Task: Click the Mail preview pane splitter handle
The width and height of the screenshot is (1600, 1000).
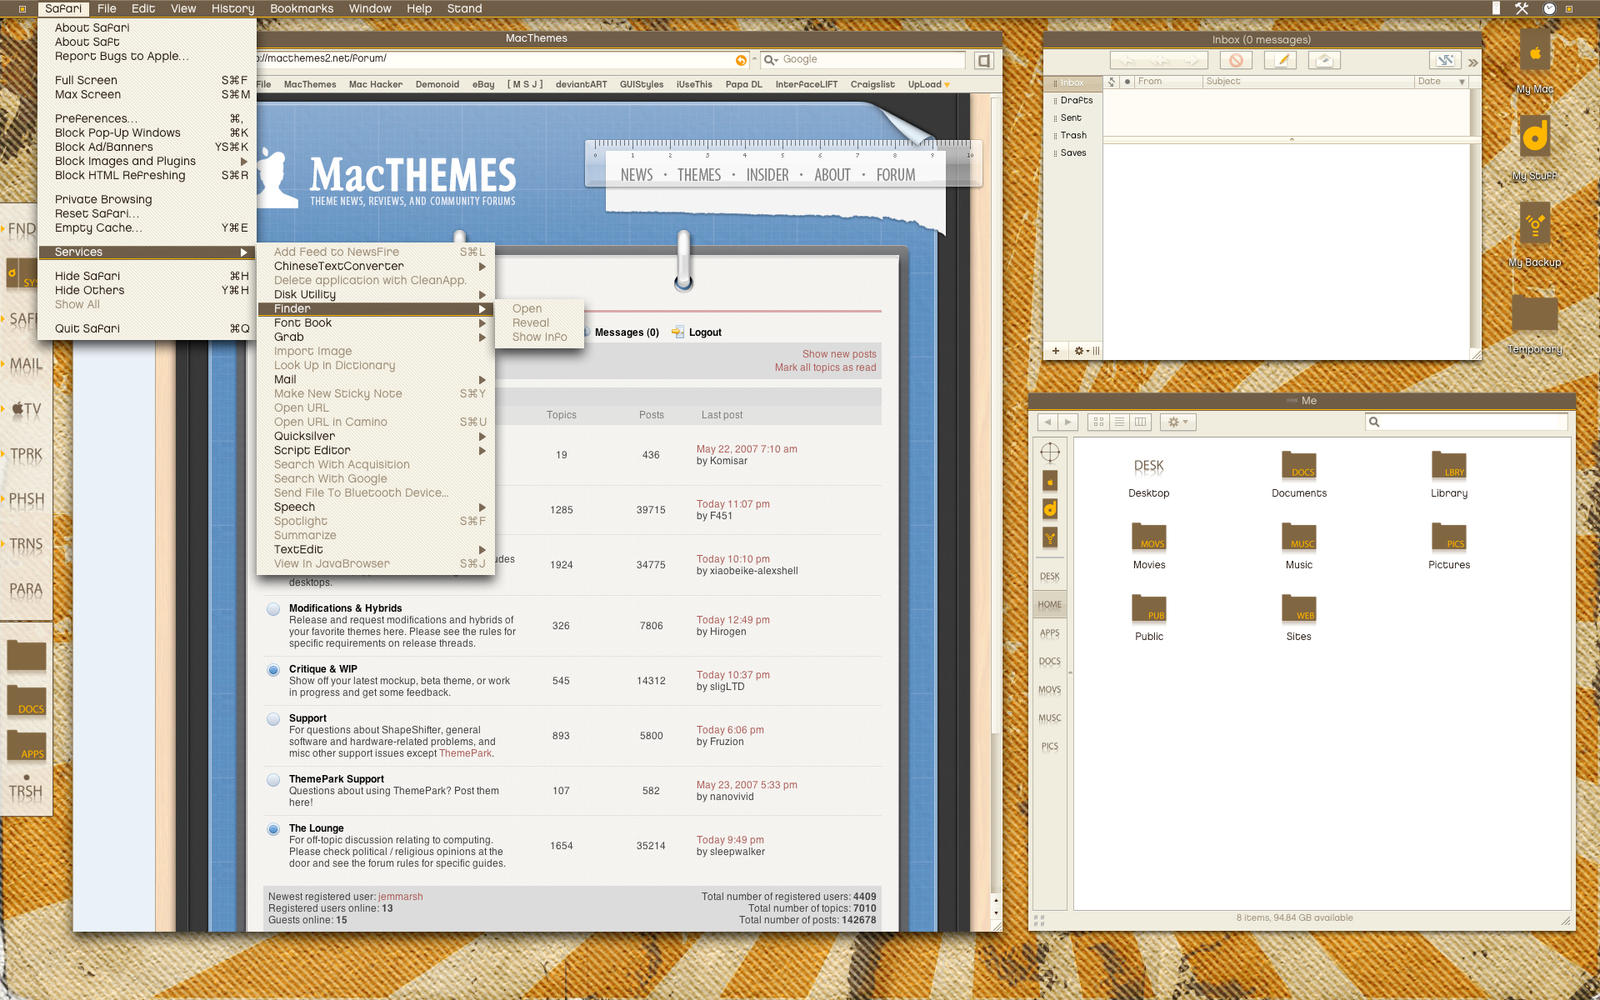Action: 1291,140
